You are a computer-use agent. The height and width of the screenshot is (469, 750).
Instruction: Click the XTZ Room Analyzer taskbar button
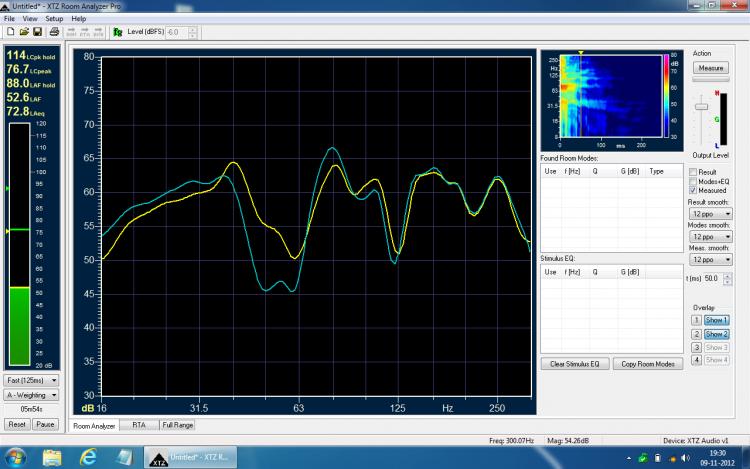pyautogui.click(x=190, y=458)
